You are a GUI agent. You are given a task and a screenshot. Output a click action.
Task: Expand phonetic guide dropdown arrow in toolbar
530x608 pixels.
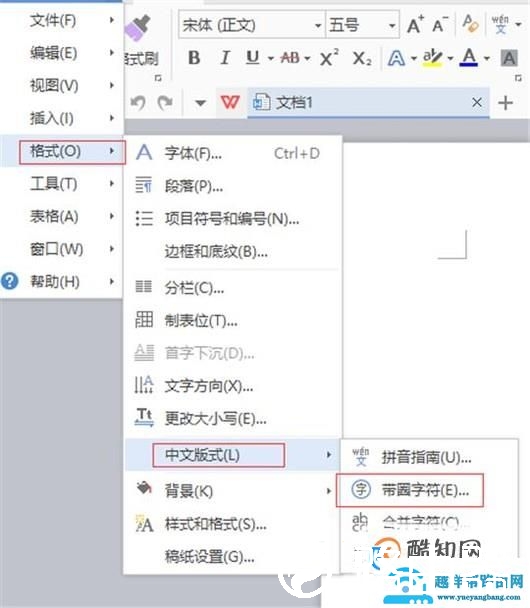[518, 24]
